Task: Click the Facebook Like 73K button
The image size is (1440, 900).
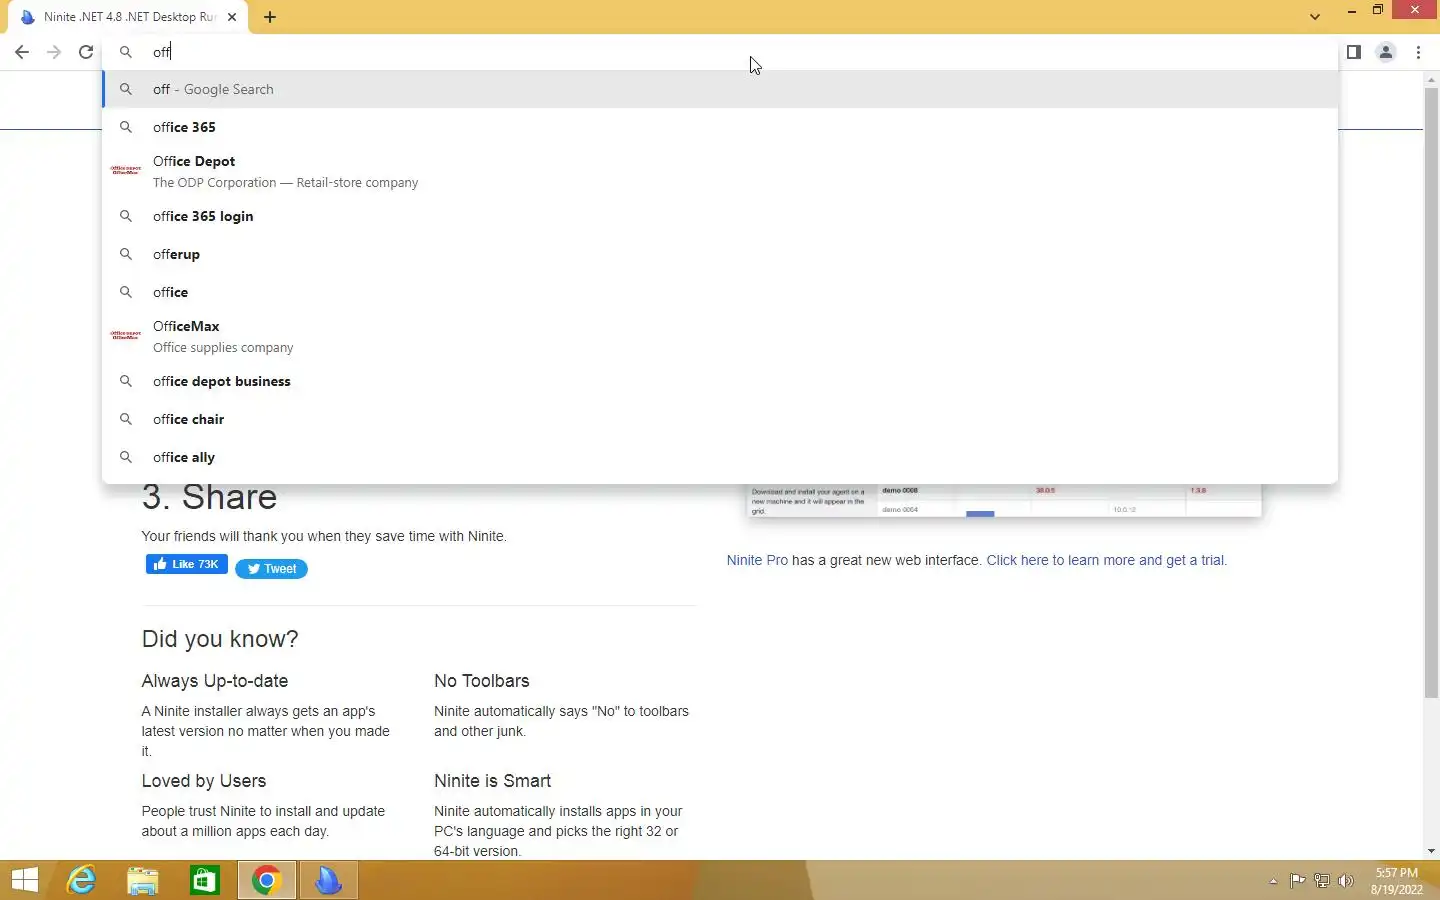Action: coord(187,564)
